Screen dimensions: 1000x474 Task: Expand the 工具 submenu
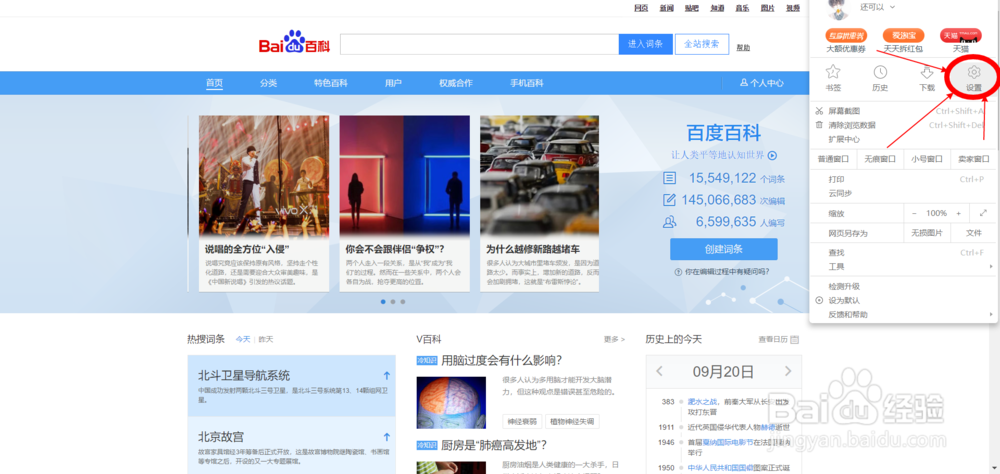coord(990,267)
